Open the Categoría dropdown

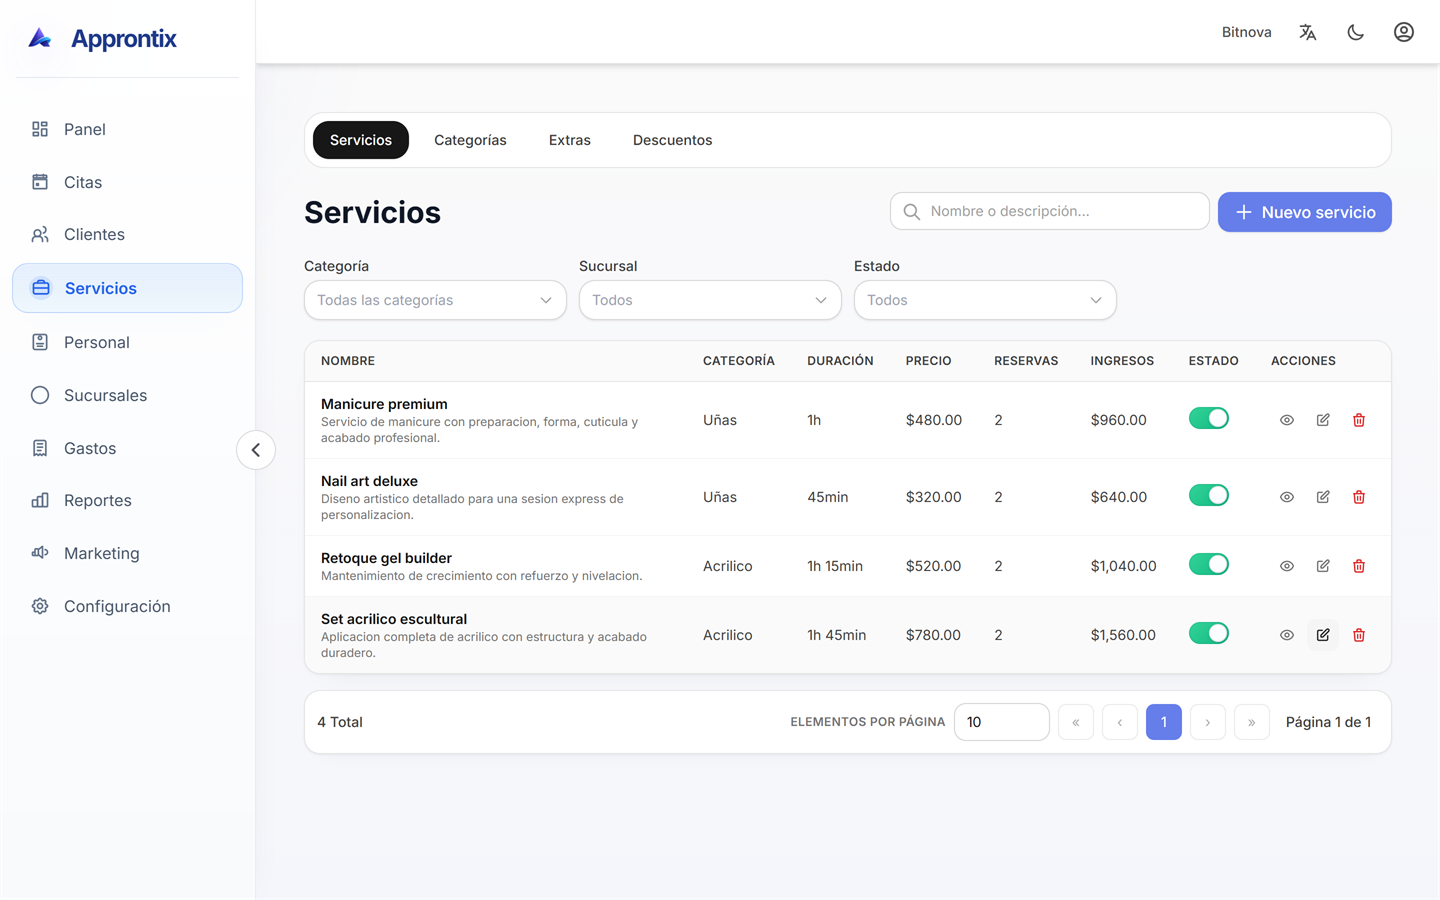tap(435, 300)
